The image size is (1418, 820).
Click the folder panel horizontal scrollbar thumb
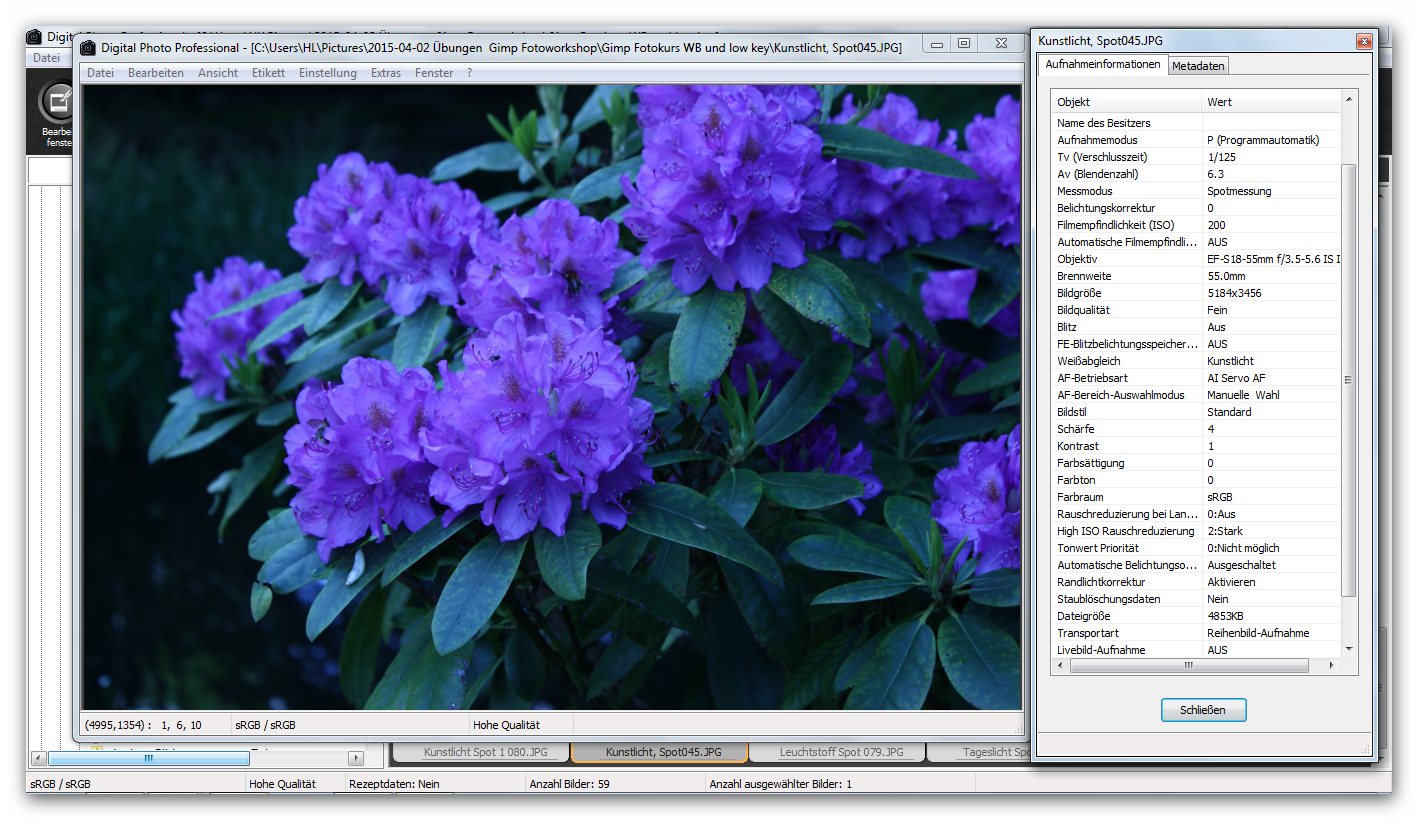click(x=148, y=758)
